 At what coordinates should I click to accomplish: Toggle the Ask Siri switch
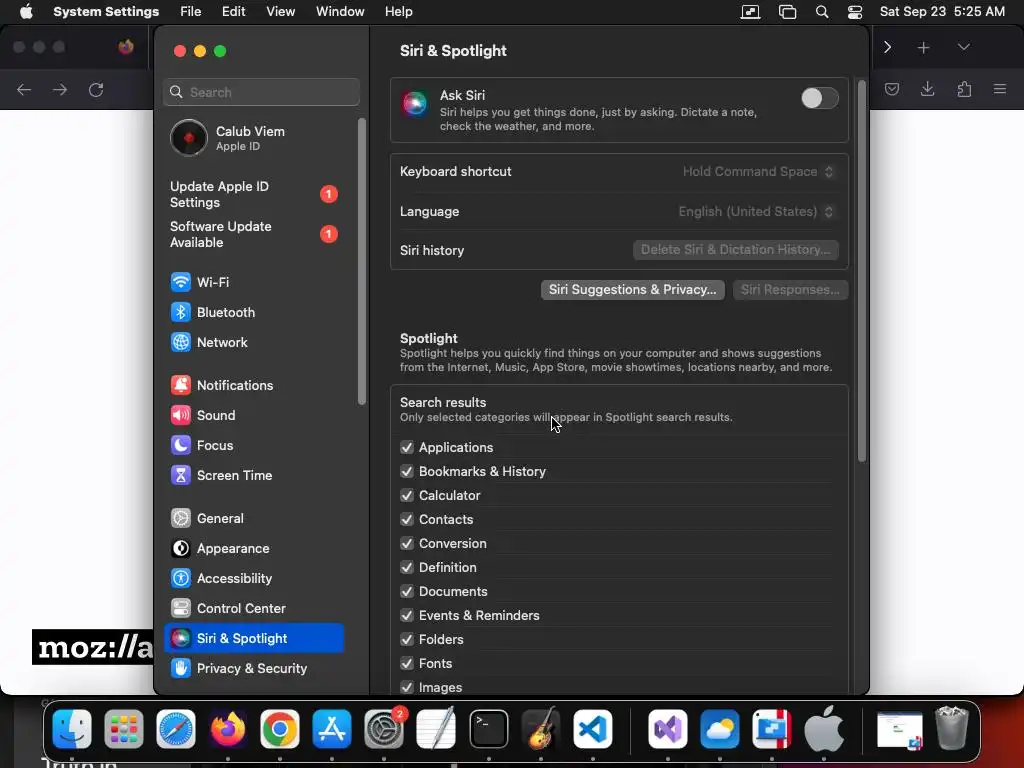coord(820,98)
